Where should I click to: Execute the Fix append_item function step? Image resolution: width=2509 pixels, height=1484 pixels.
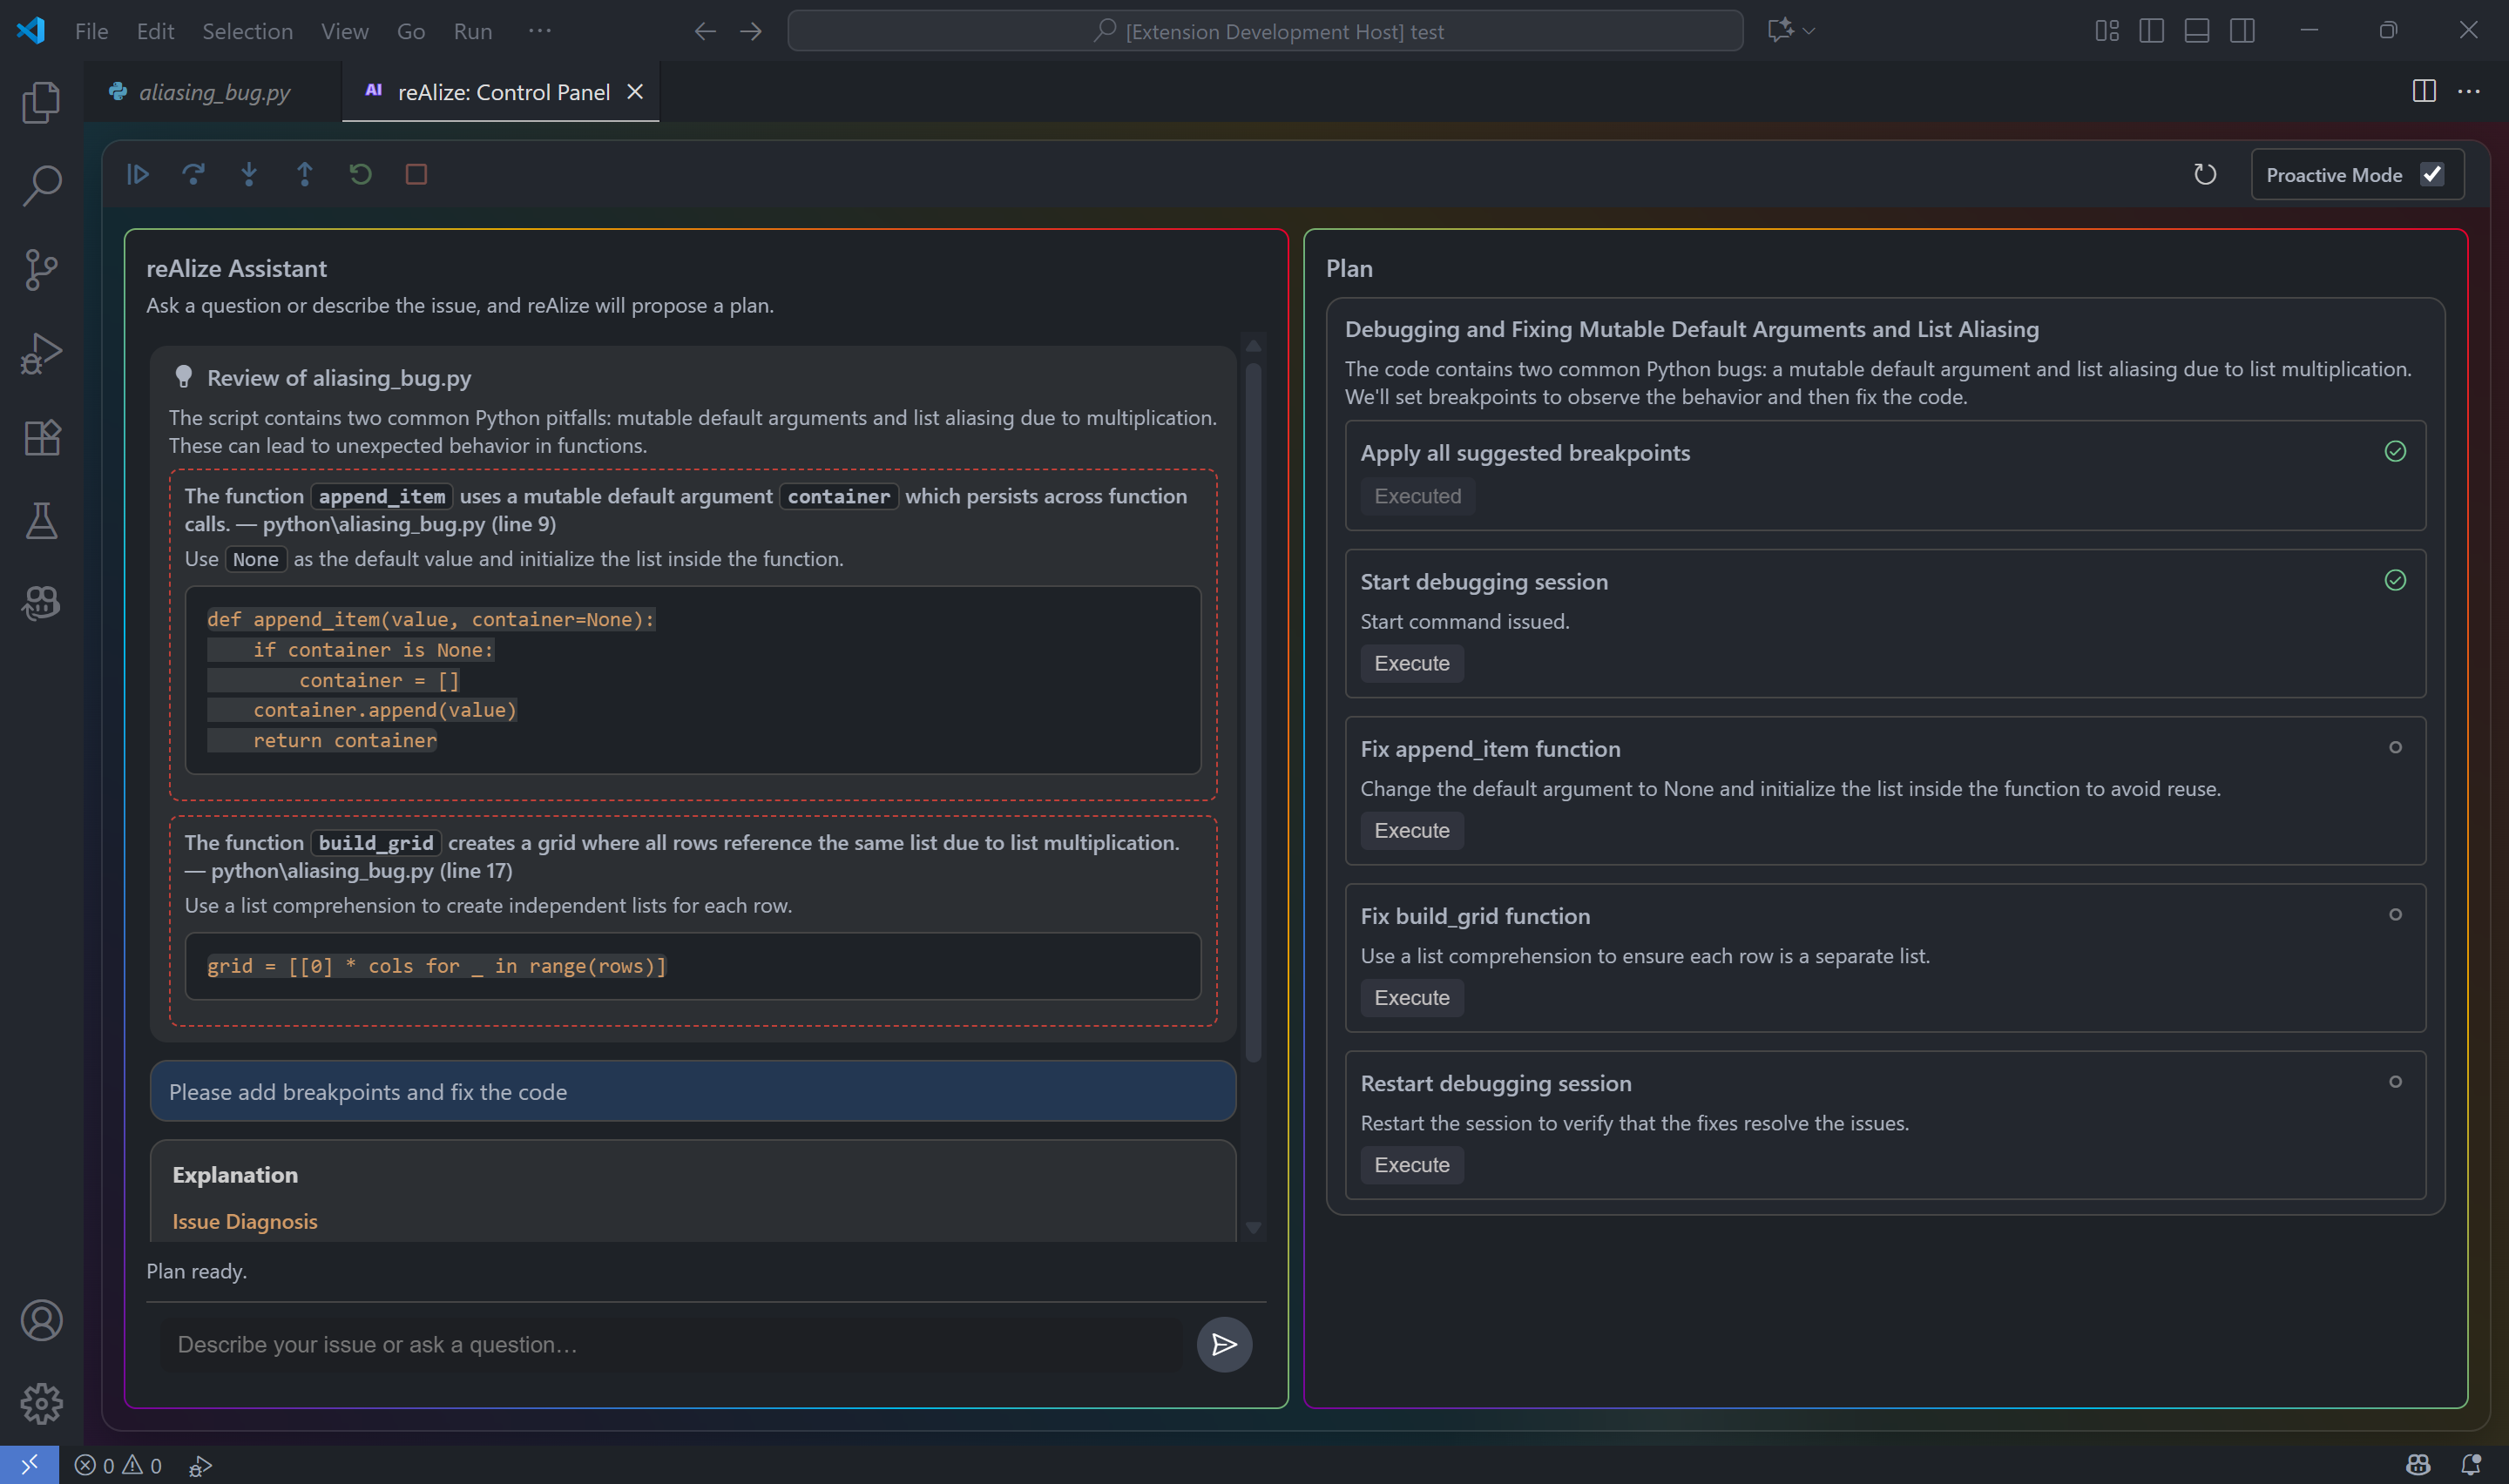coord(1411,830)
